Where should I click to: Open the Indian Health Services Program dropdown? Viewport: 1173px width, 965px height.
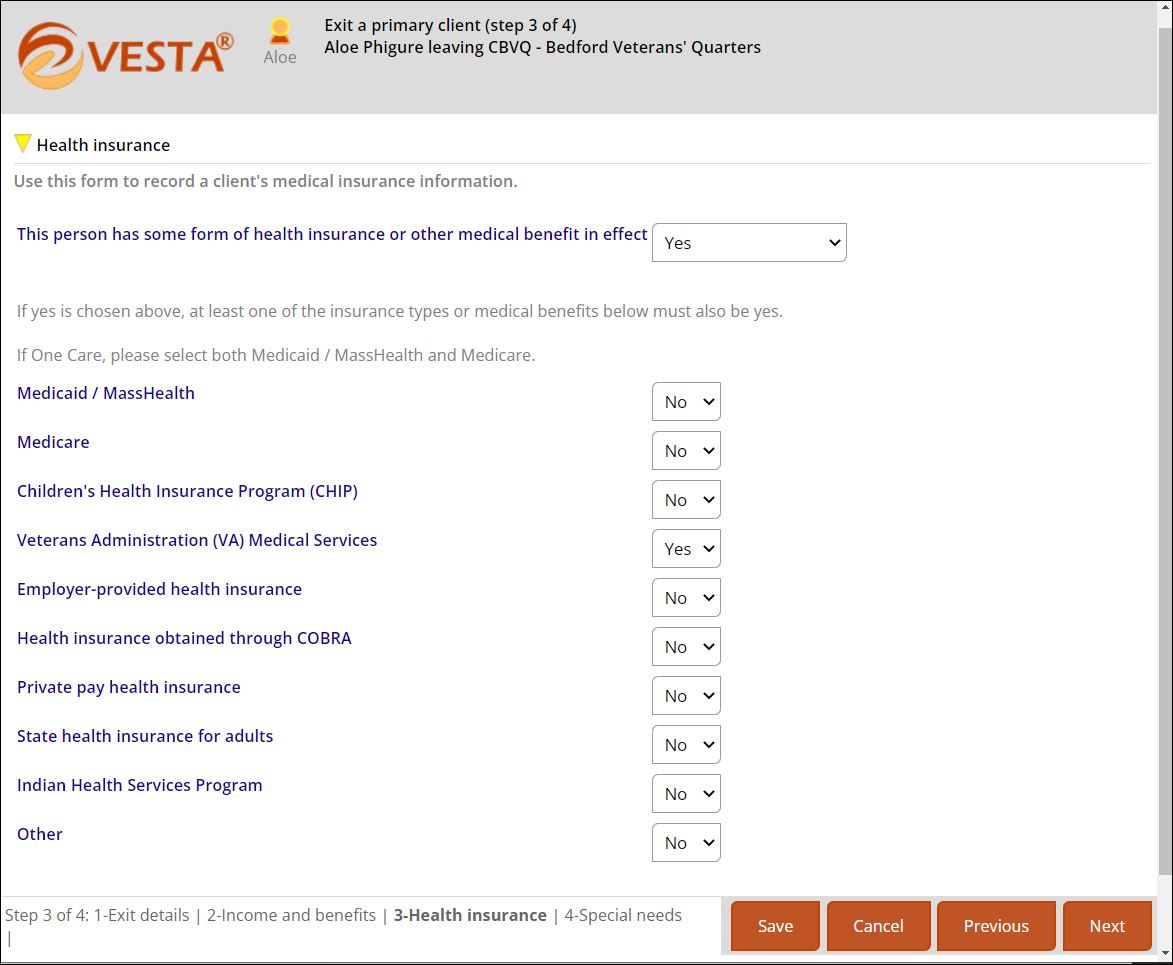click(x=686, y=794)
